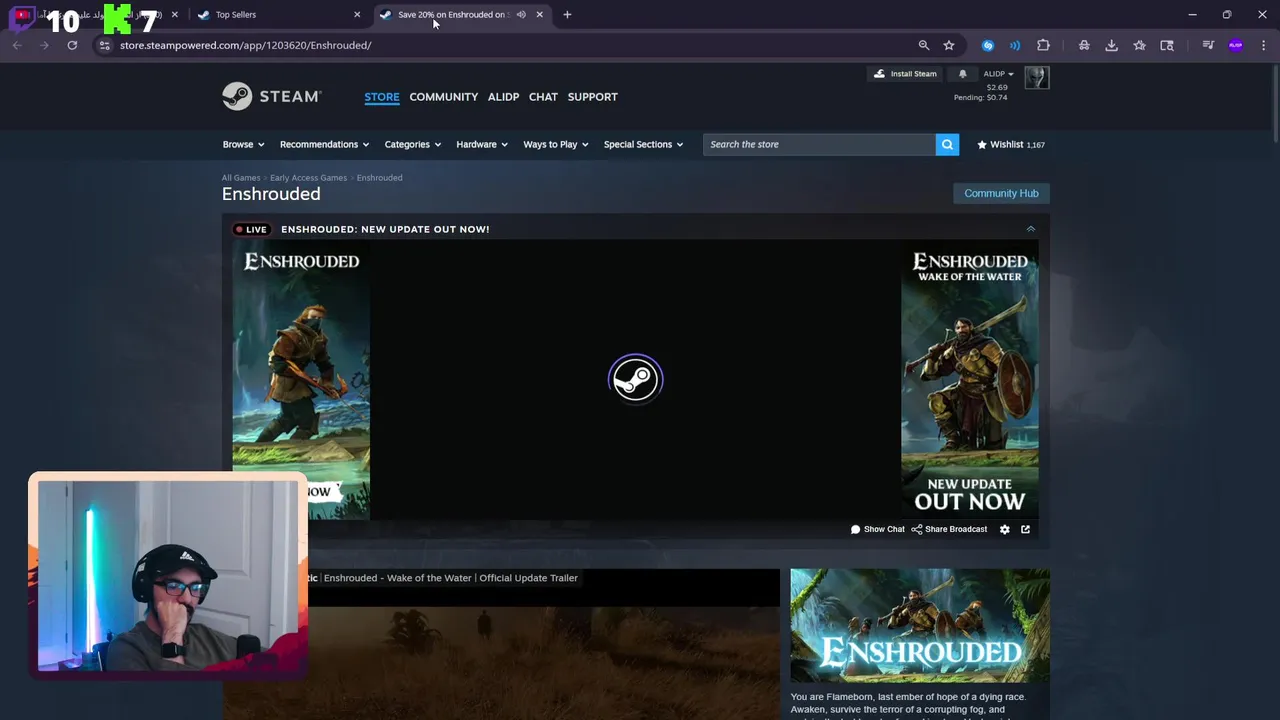Screen dimensions: 1280x720
Task: Collapse the live broadcast panel chevron
Action: tap(1030, 229)
